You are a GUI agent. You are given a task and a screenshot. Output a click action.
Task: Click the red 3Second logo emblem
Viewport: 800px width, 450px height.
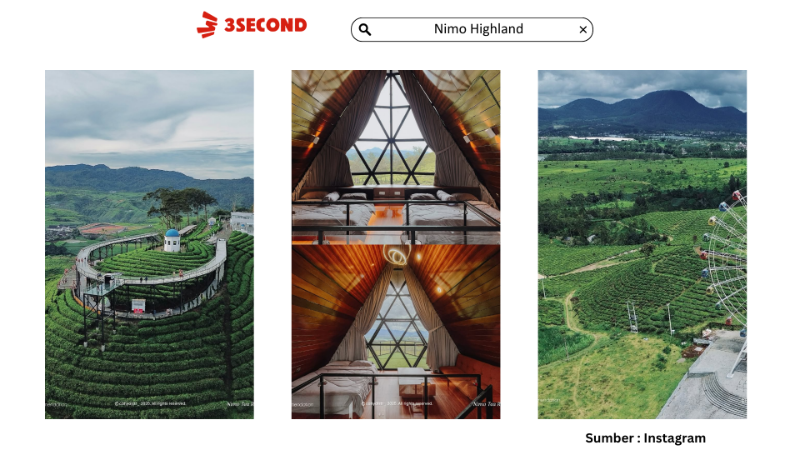point(207,24)
